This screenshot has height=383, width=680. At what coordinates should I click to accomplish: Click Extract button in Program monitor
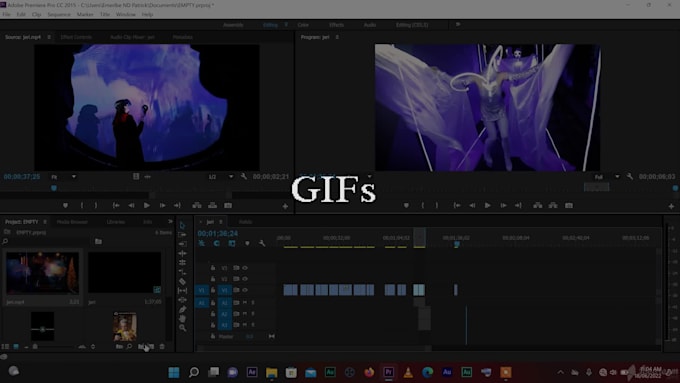click(553, 206)
